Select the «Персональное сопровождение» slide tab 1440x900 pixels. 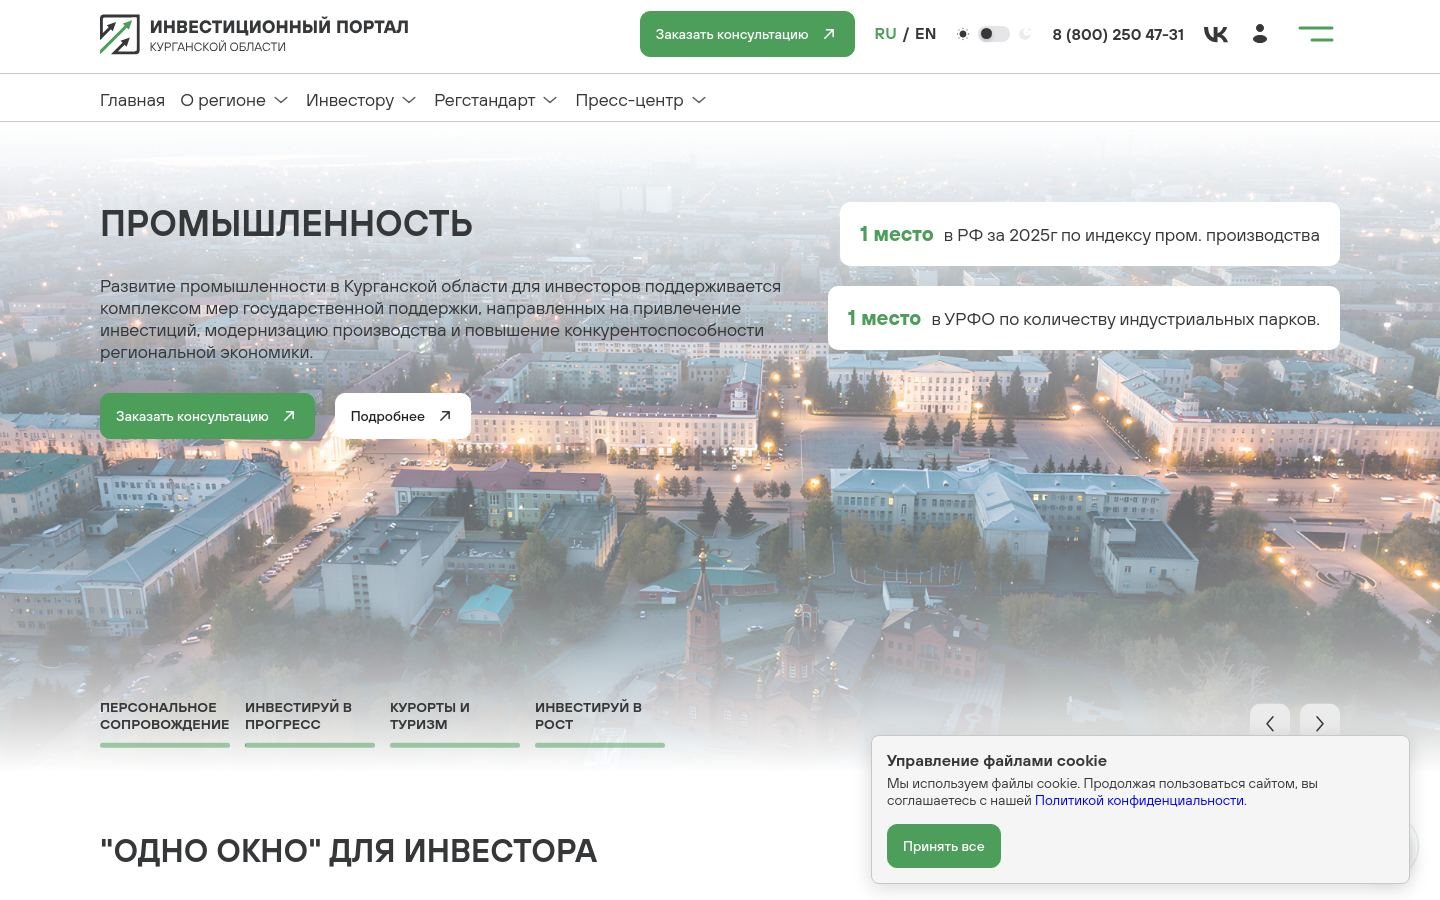click(165, 723)
